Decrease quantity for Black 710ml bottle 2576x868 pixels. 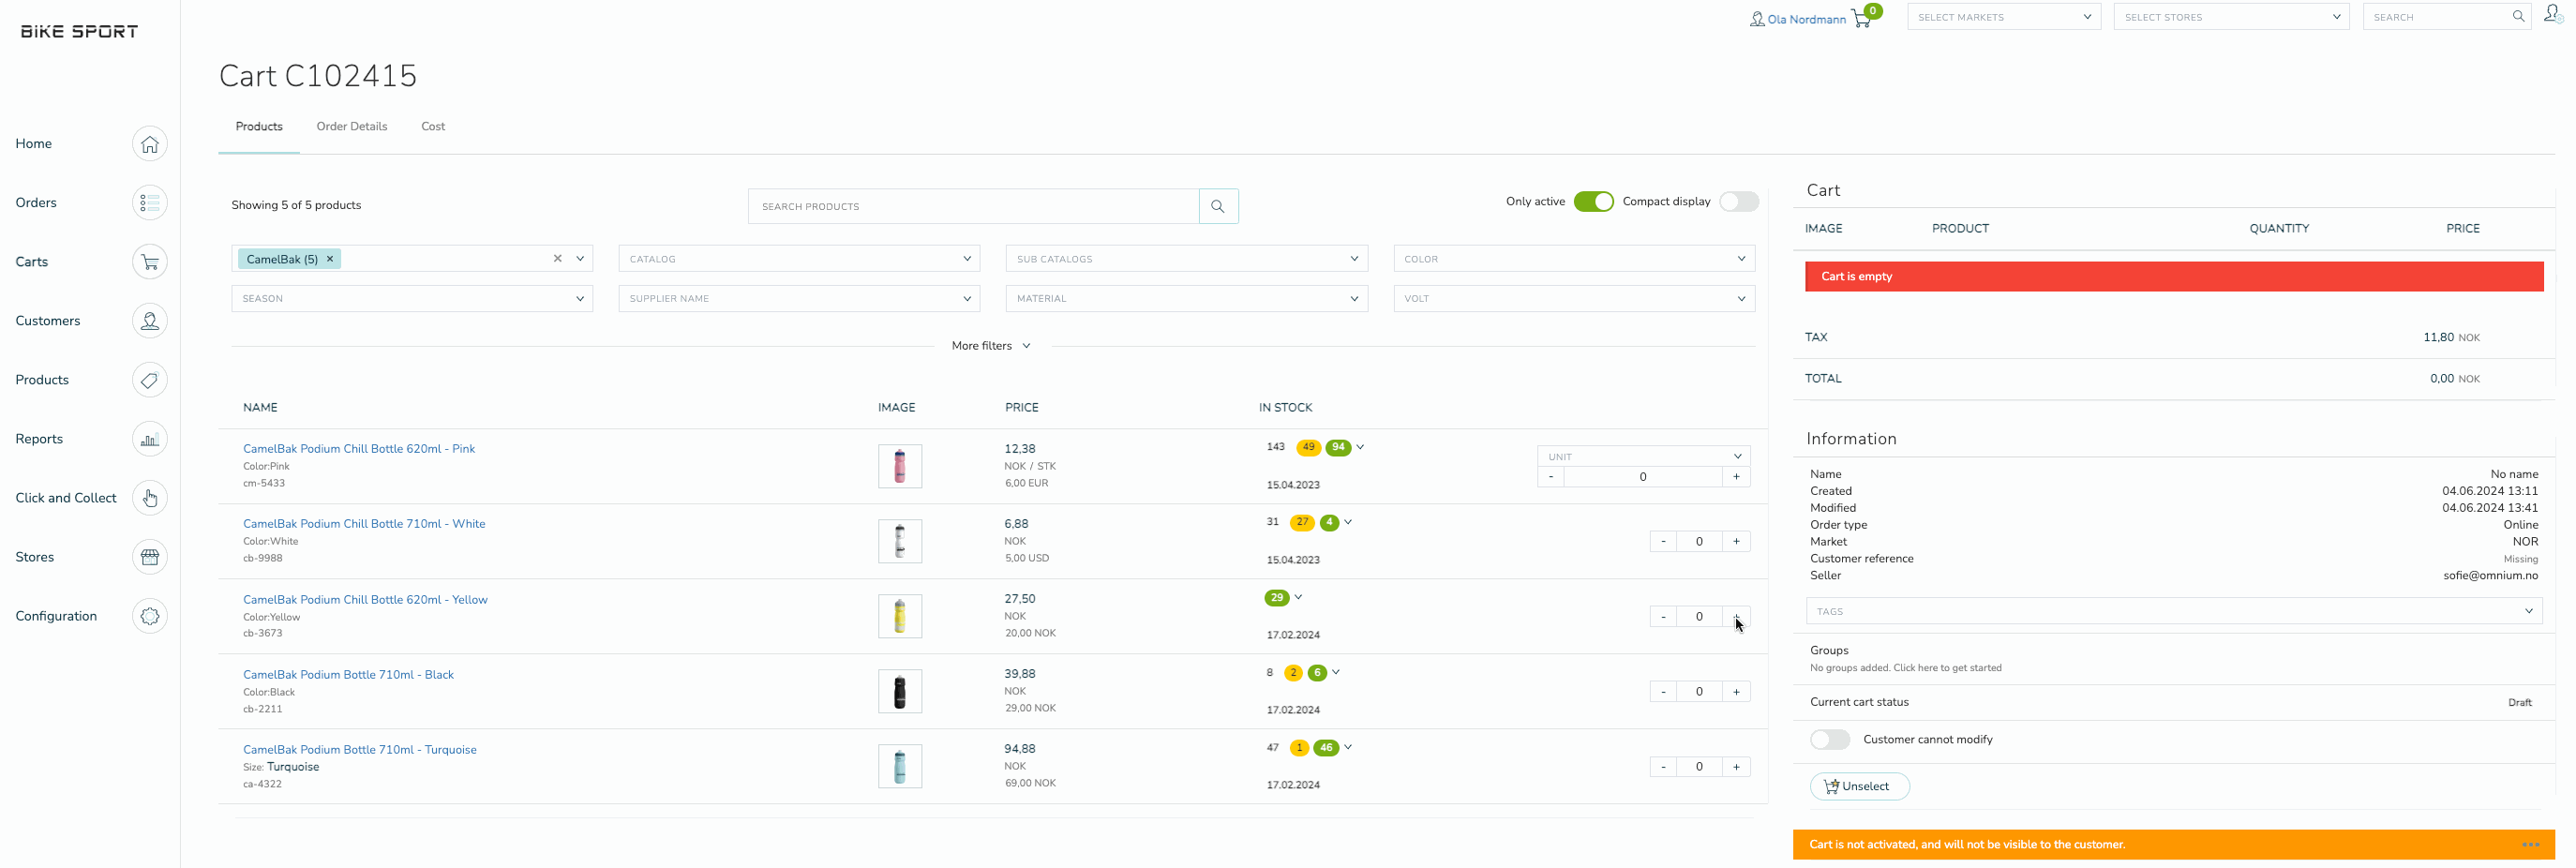1664,692
